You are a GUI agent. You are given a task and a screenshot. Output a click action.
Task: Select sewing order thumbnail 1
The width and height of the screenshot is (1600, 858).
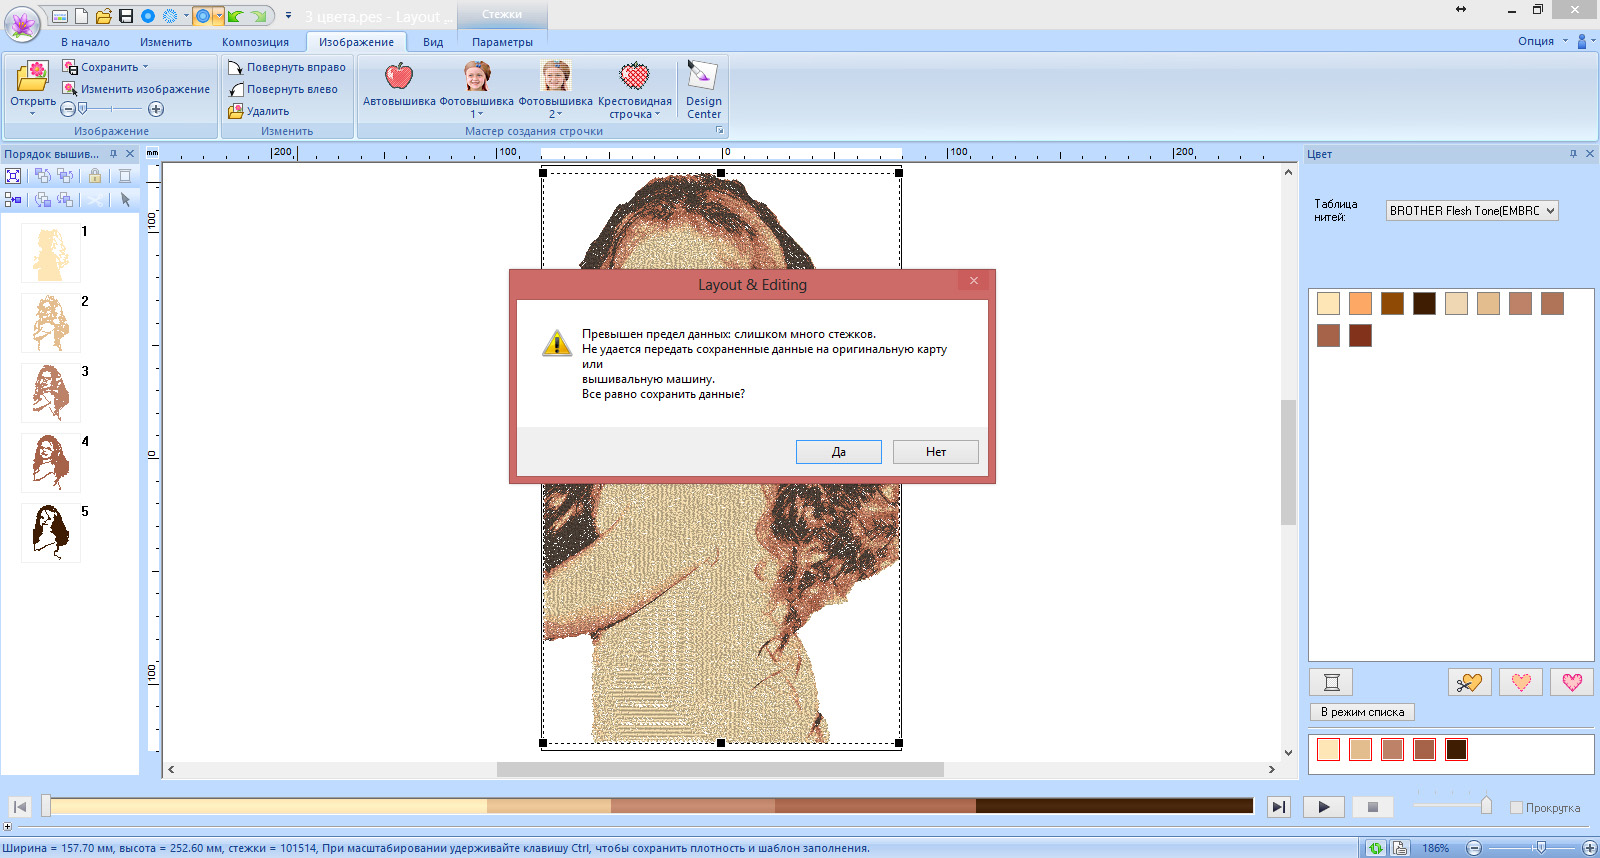click(x=51, y=253)
